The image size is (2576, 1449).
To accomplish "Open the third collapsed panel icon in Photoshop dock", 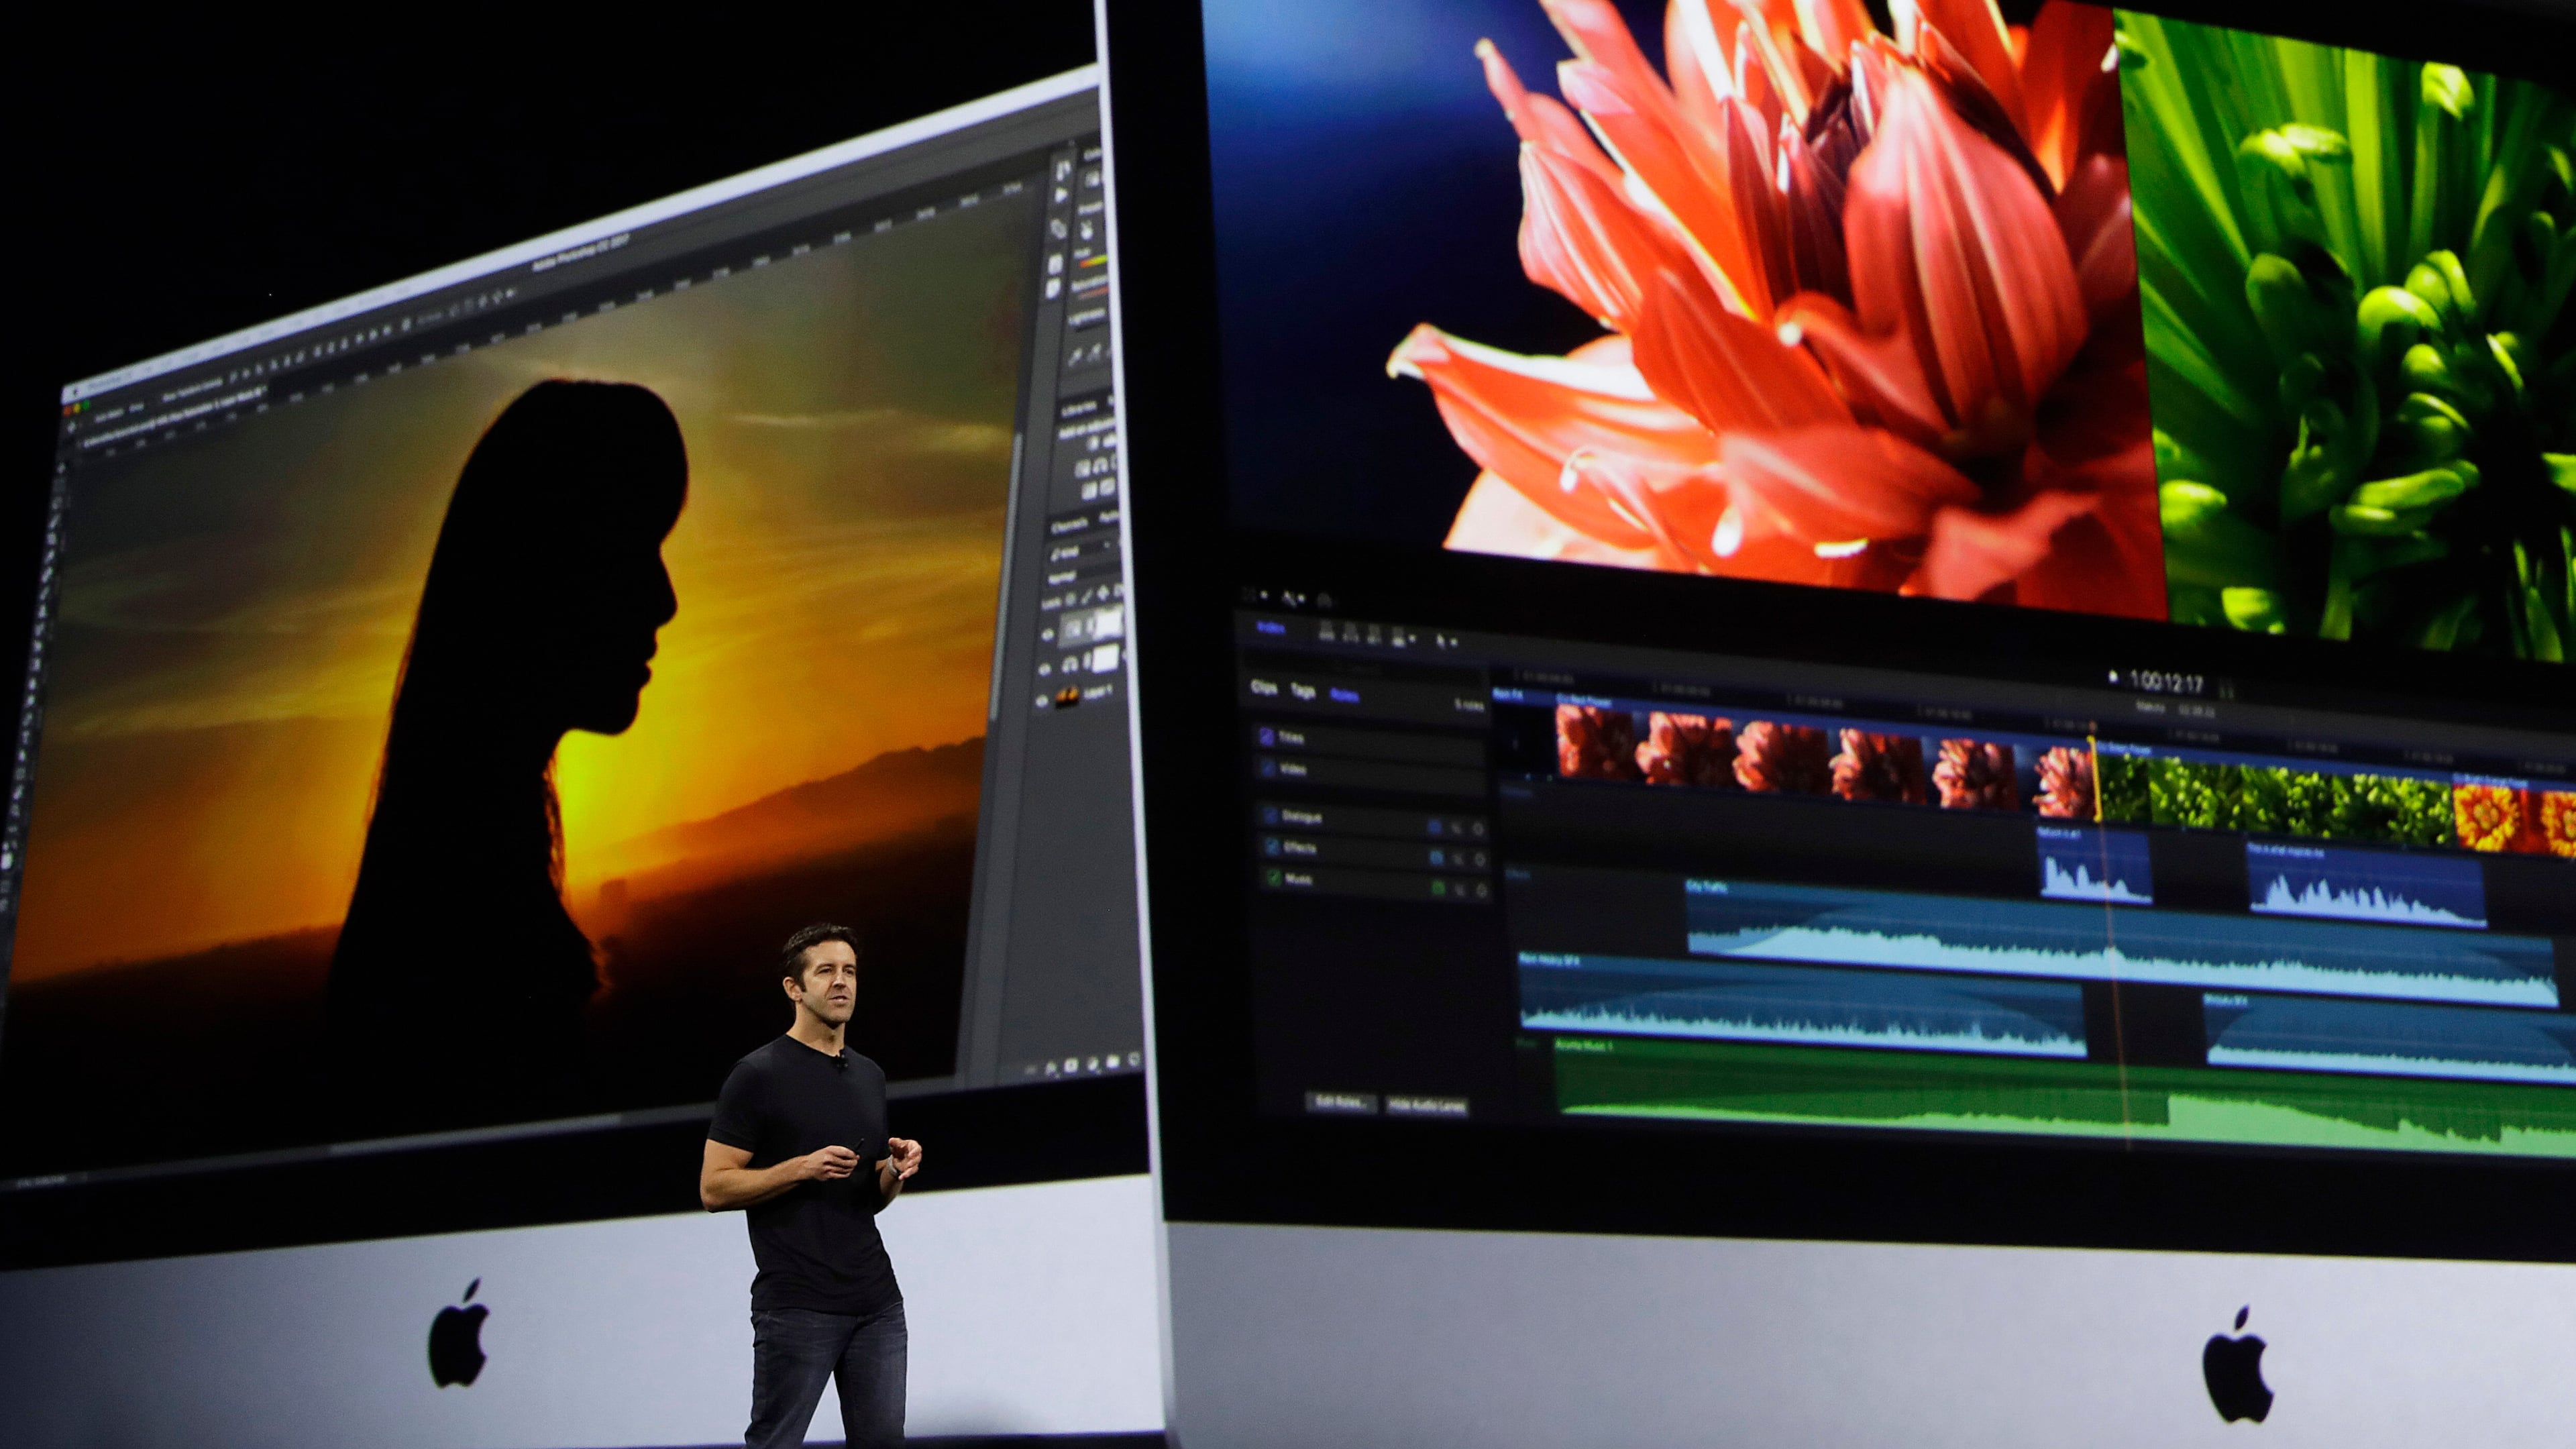I will pos(1058,229).
